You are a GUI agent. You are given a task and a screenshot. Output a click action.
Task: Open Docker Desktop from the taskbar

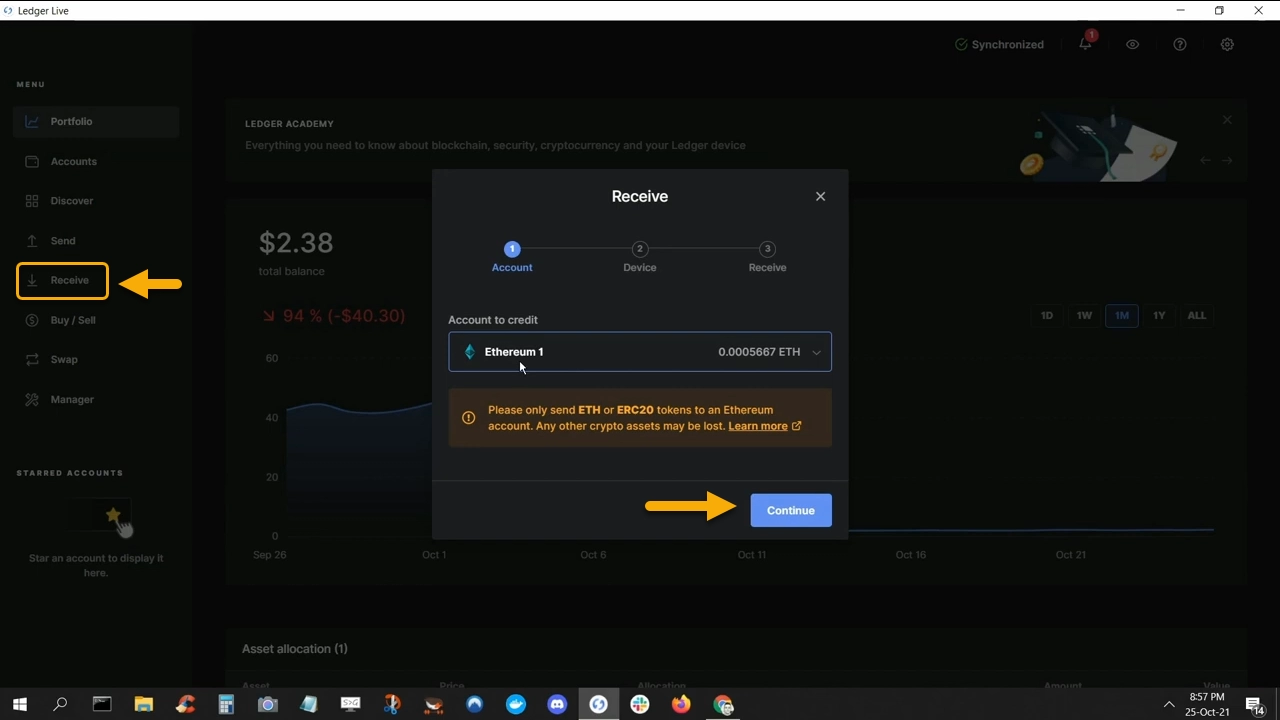coord(516,704)
